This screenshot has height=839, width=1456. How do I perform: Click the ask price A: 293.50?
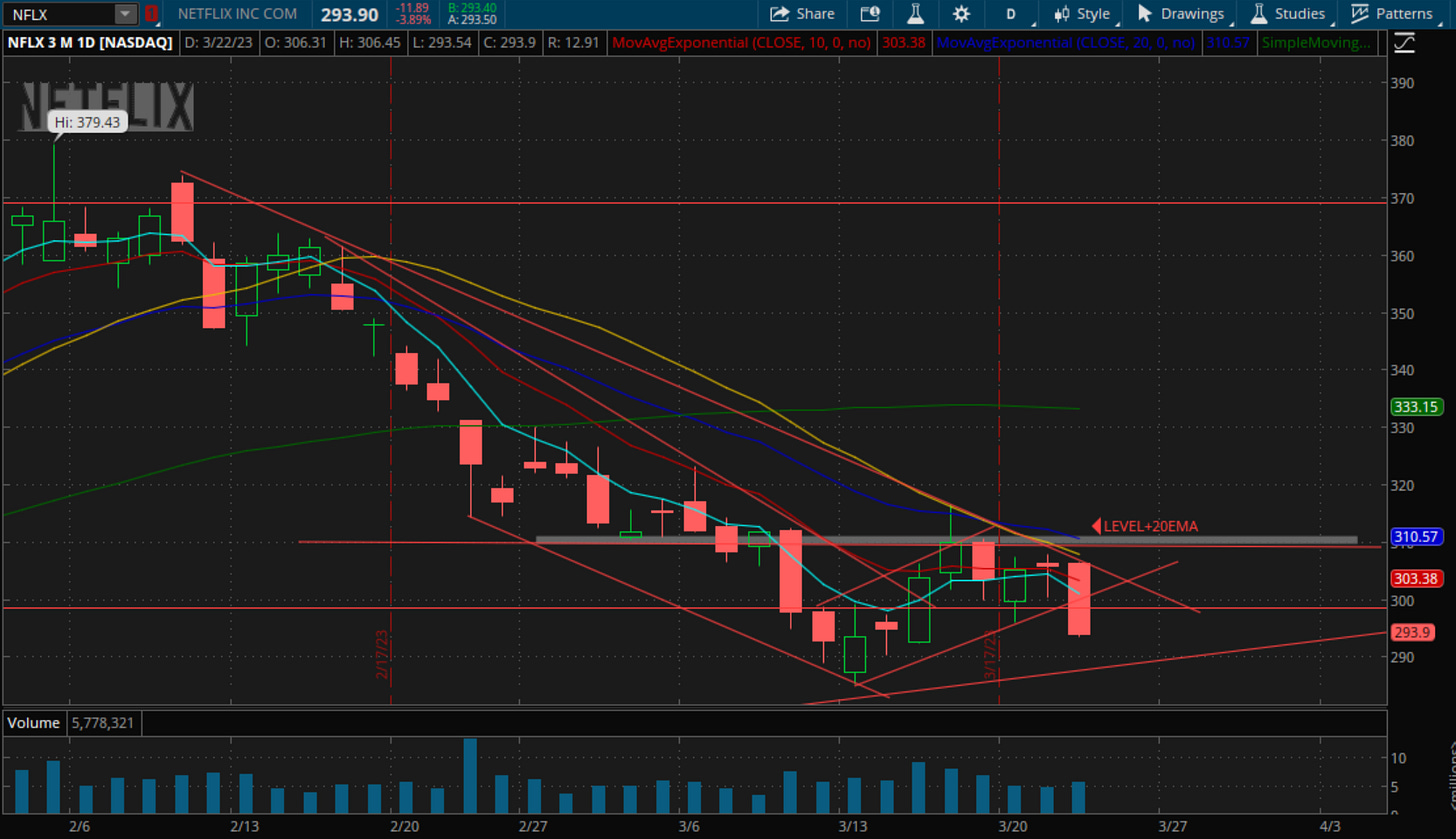click(474, 20)
